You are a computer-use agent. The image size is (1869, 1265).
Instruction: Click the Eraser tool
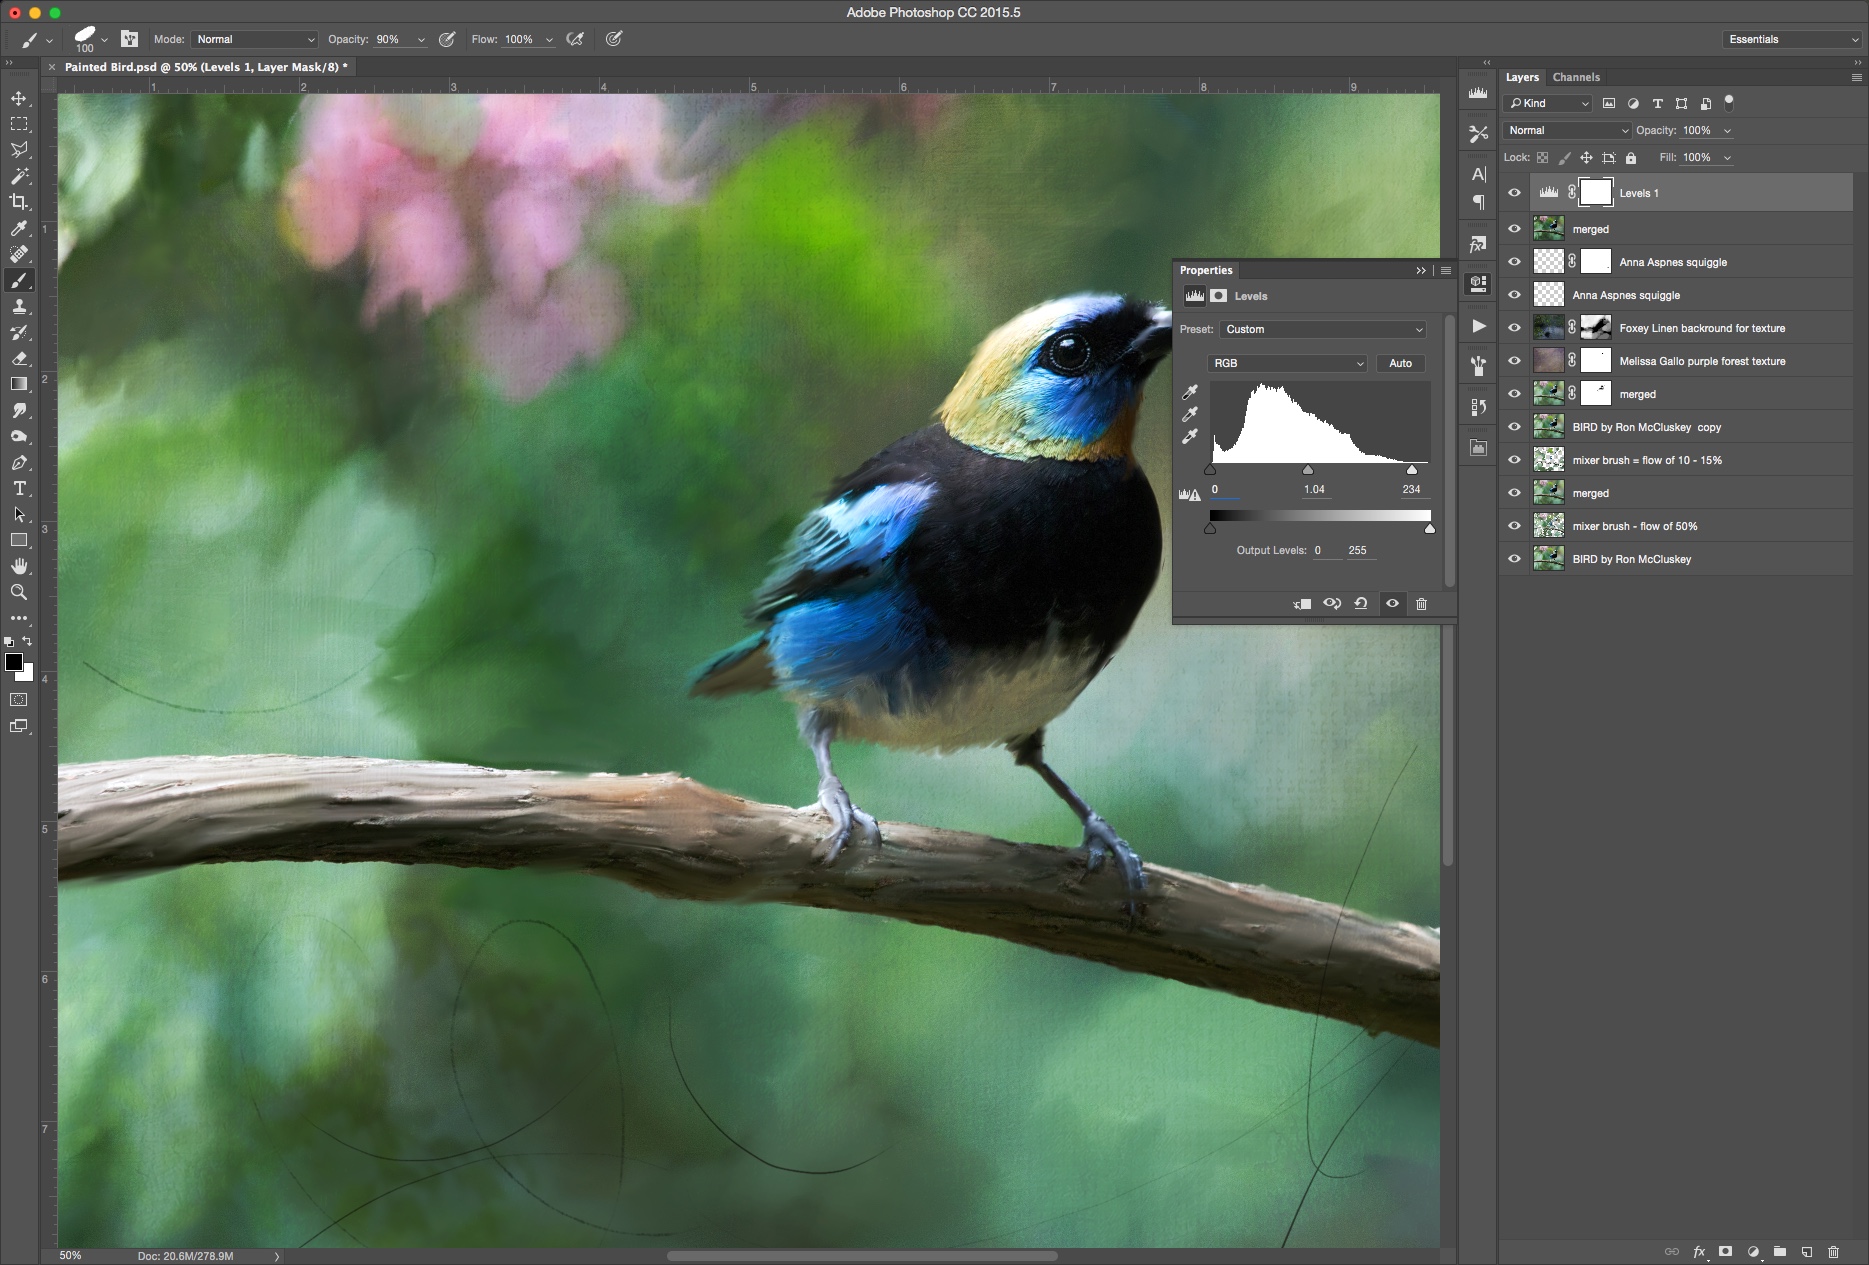[x=19, y=358]
